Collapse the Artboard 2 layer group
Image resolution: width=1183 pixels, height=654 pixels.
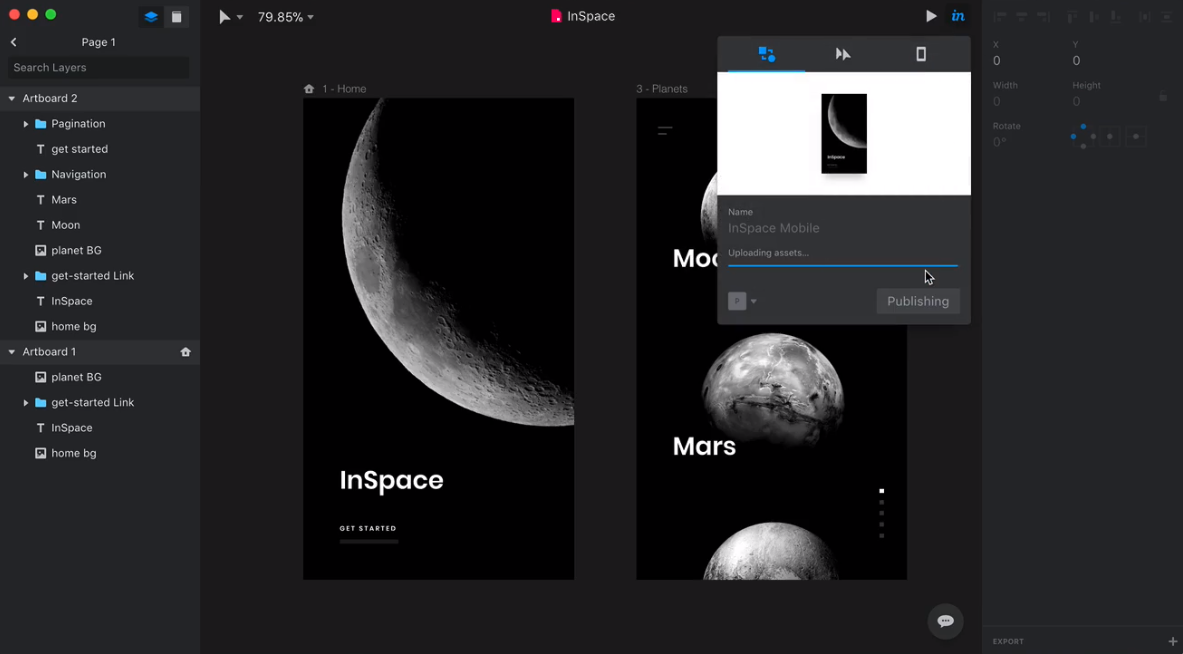11,98
